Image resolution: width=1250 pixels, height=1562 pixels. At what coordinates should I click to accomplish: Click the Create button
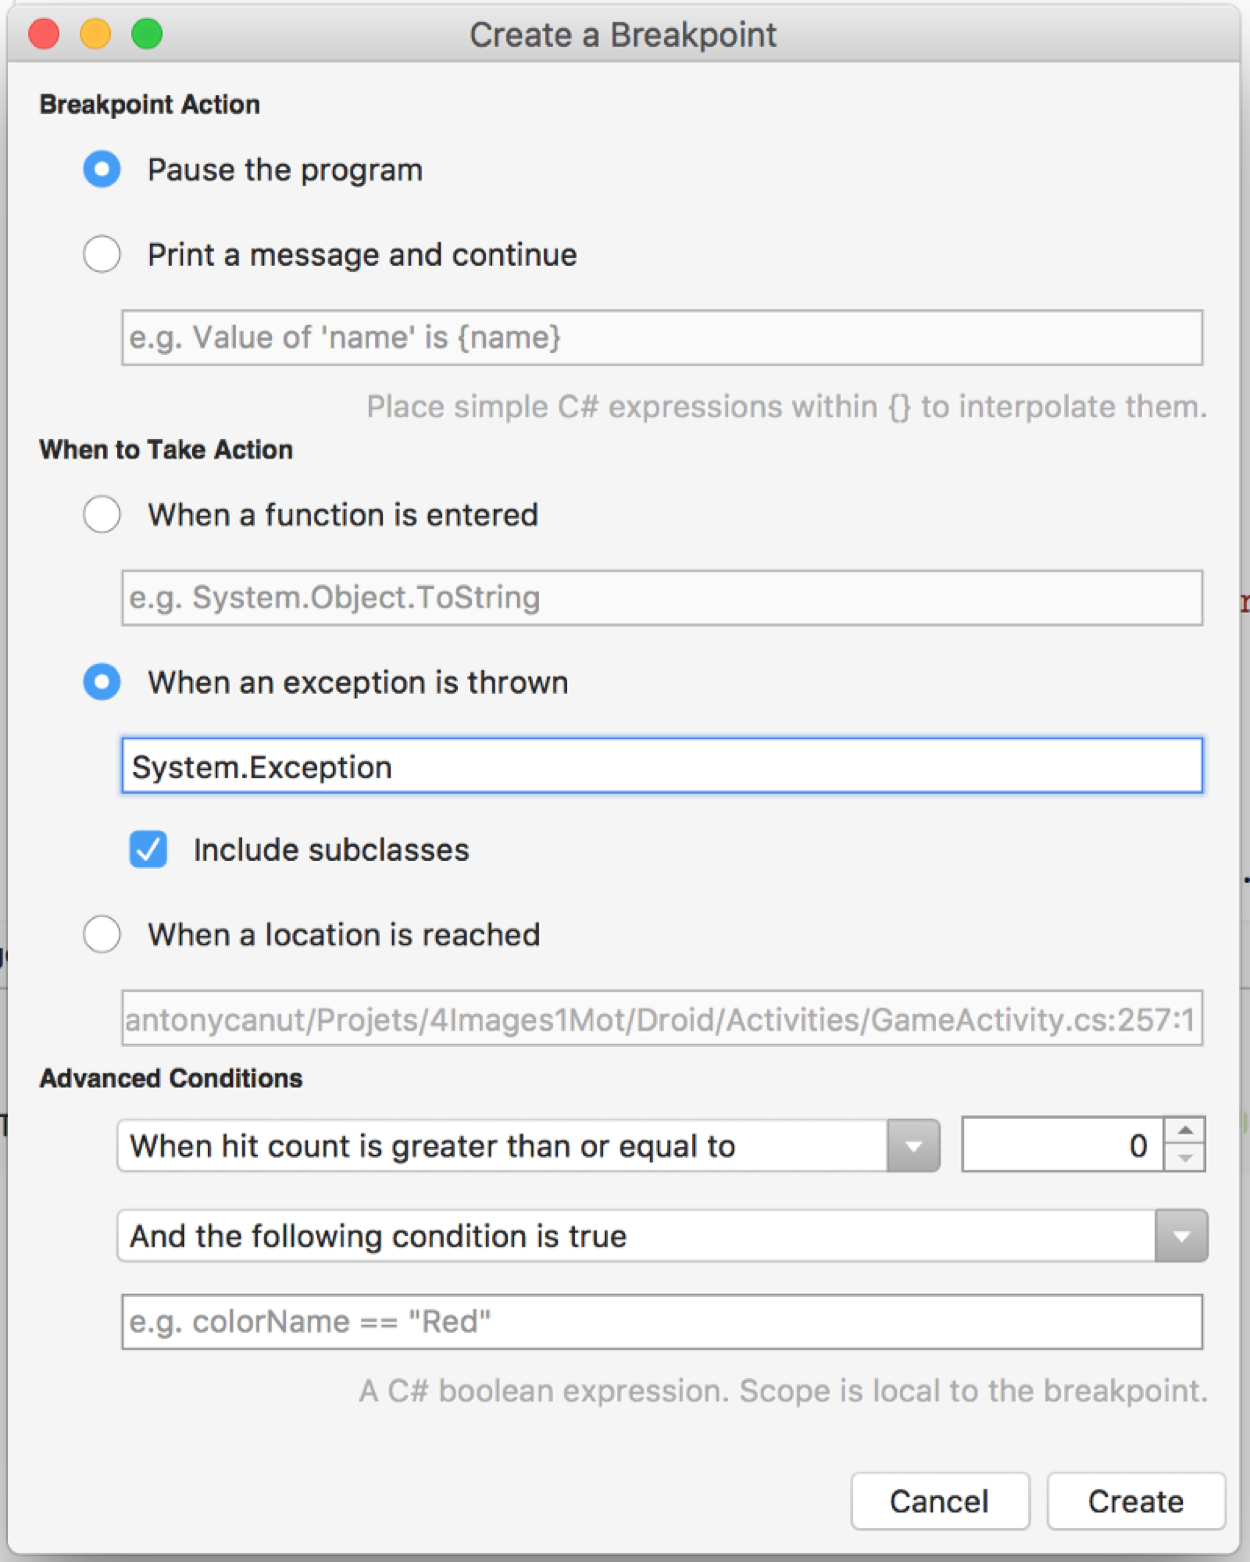coord(1136,1501)
